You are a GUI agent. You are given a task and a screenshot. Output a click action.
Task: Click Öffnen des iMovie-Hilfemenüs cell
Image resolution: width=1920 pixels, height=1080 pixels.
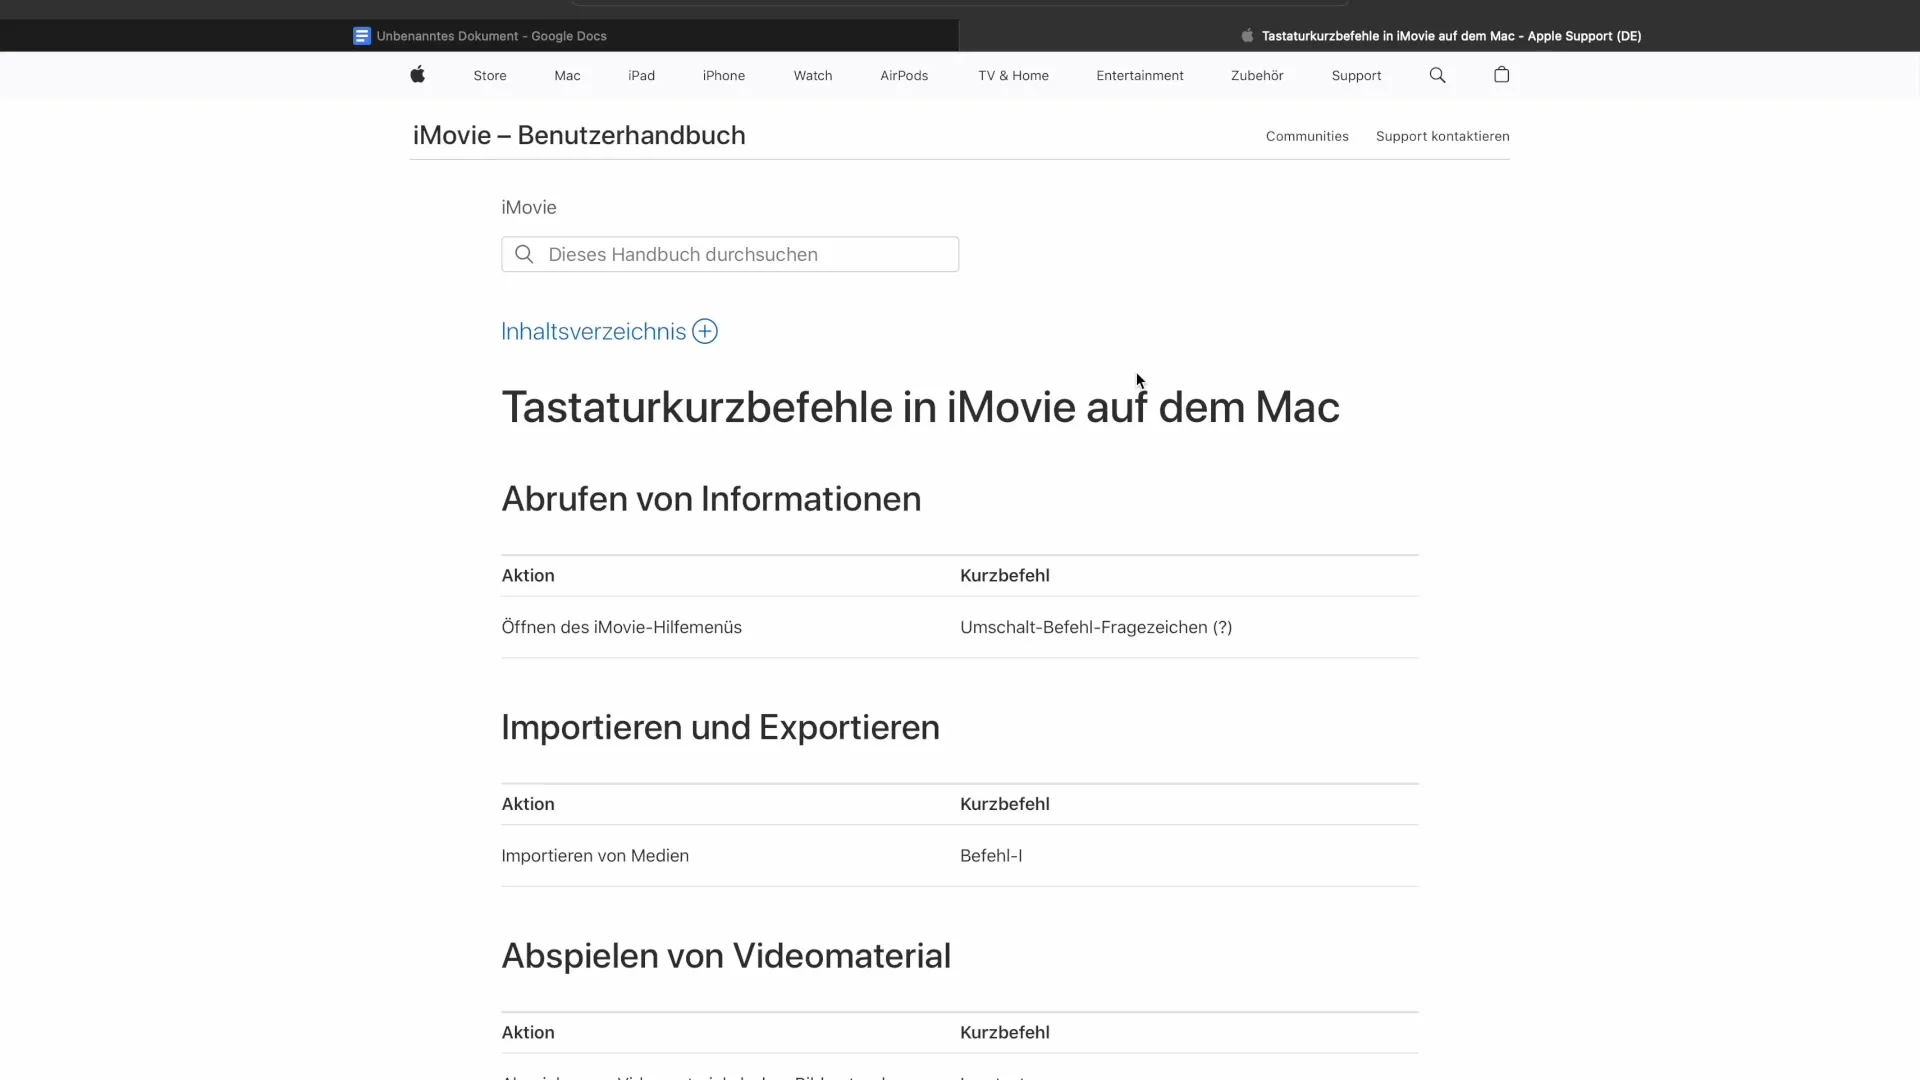pos(621,627)
